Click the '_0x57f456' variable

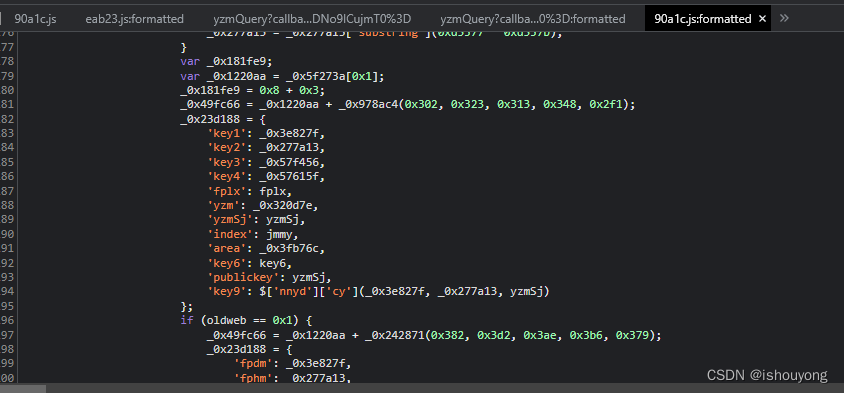coord(289,162)
